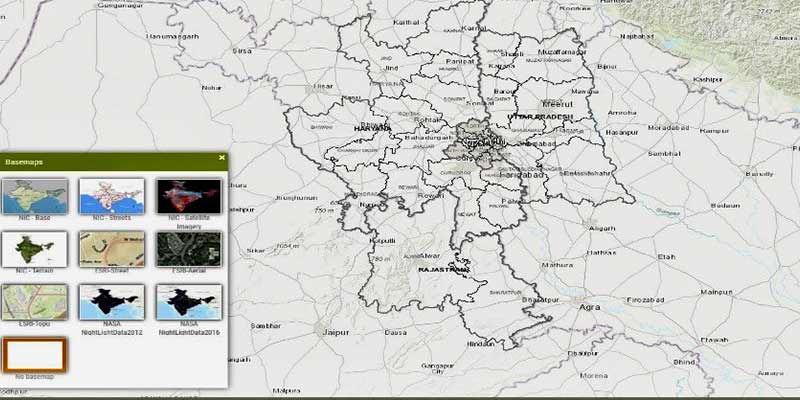Click the Meerut label on map
Viewport: 800px width, 400px height.
pyautogui.click(x=554, y=103)
